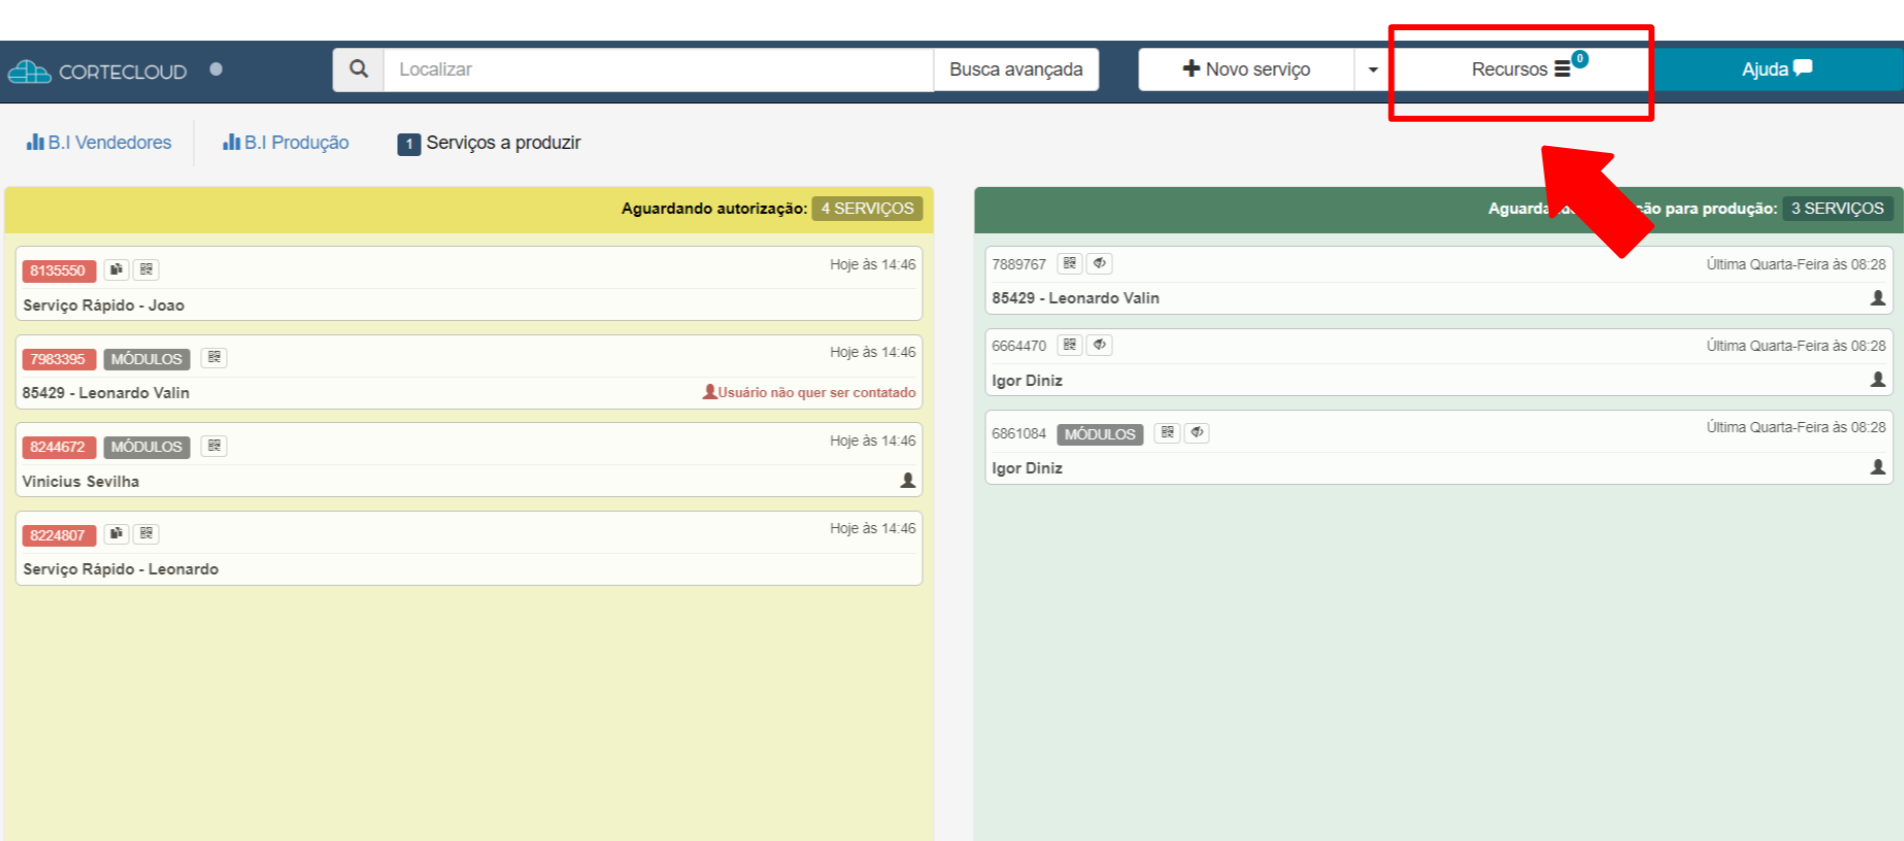Click the QR code icon on service 6861084
1904x841 pixels.
(x=1167, y=433)
